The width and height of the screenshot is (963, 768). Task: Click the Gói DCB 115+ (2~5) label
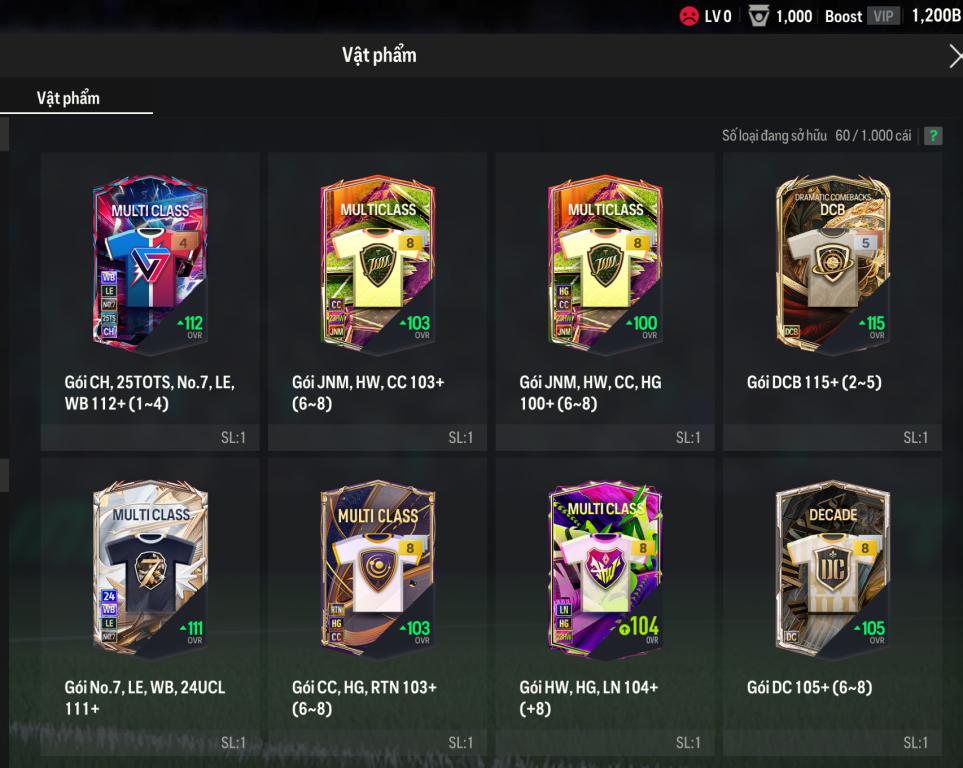[x=814, y=382]
